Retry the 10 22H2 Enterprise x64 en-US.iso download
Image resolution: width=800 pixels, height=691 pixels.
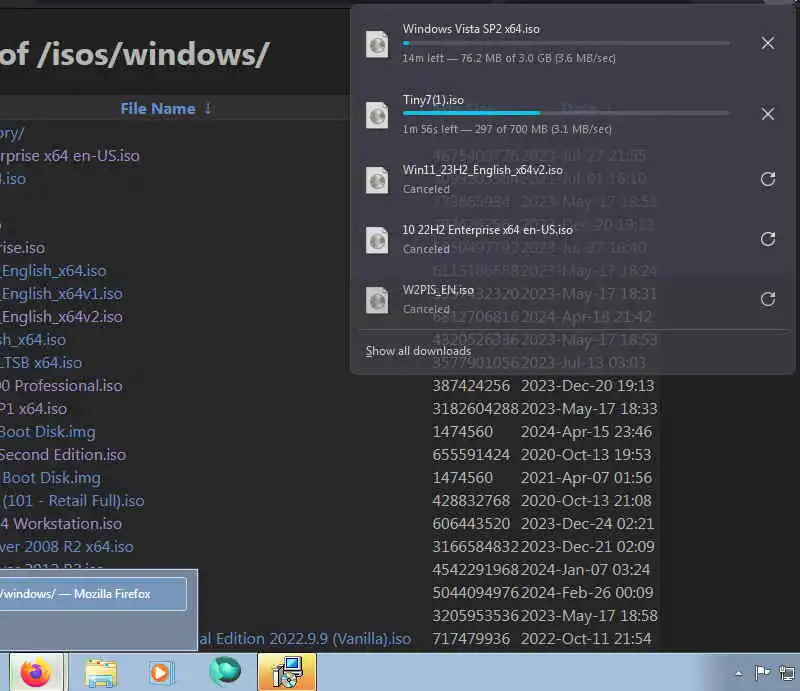[x=767, y=239]
